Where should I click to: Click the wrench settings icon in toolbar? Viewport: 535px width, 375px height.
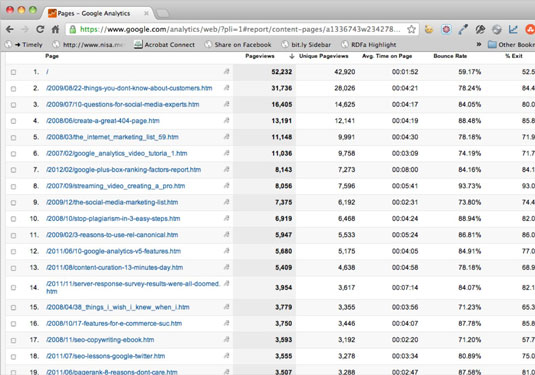click(x=480, y=30)
